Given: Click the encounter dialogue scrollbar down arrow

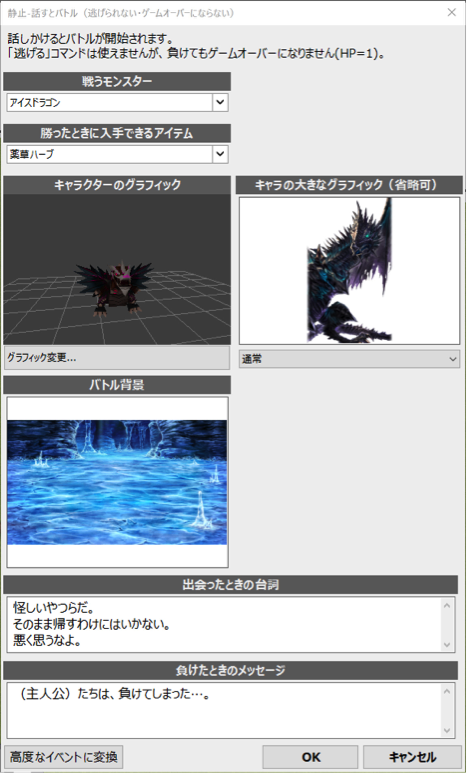Looking at the screenshot, I should pos(447,644).
